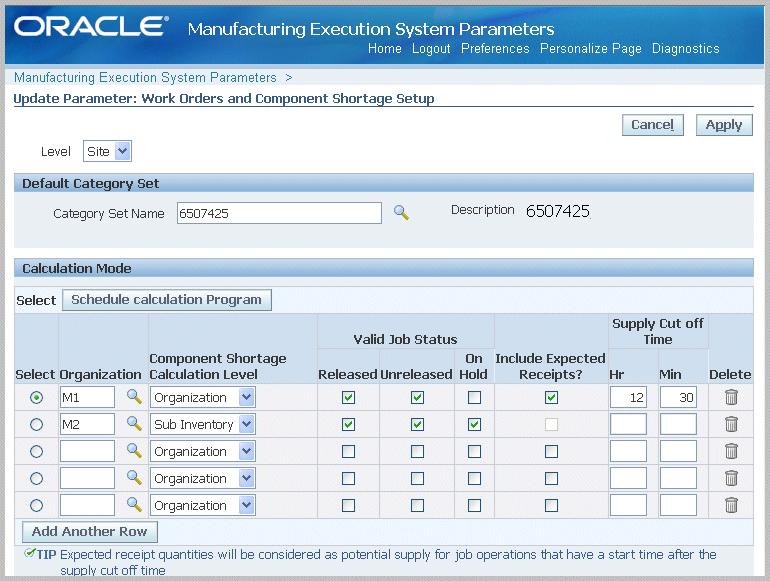Uncheck Released for M2 row

(348, 424)
